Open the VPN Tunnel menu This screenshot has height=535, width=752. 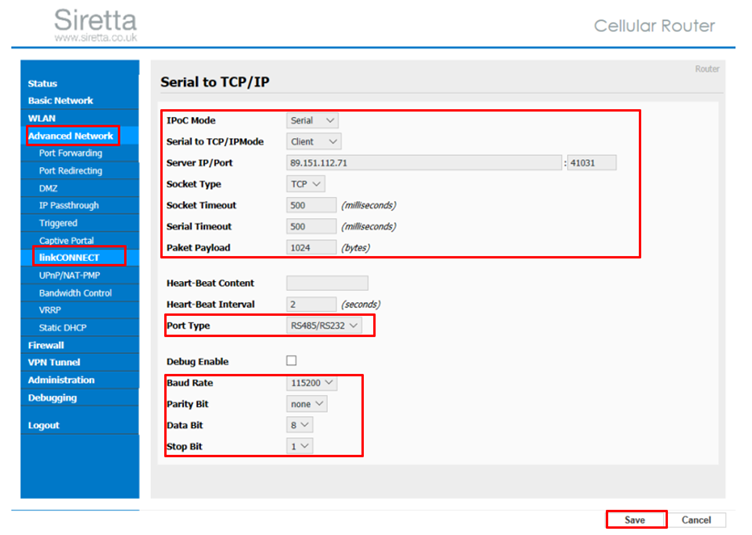click(x=54, y=362)
